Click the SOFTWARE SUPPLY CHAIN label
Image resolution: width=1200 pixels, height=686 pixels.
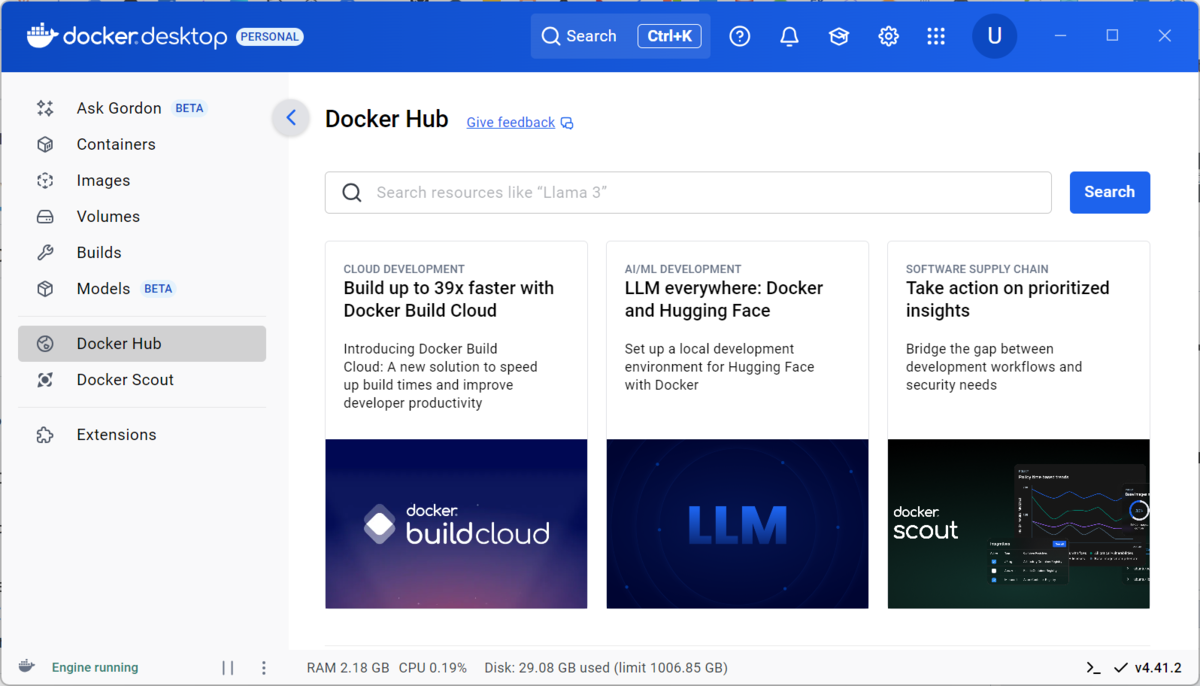(x=977, y=269)
